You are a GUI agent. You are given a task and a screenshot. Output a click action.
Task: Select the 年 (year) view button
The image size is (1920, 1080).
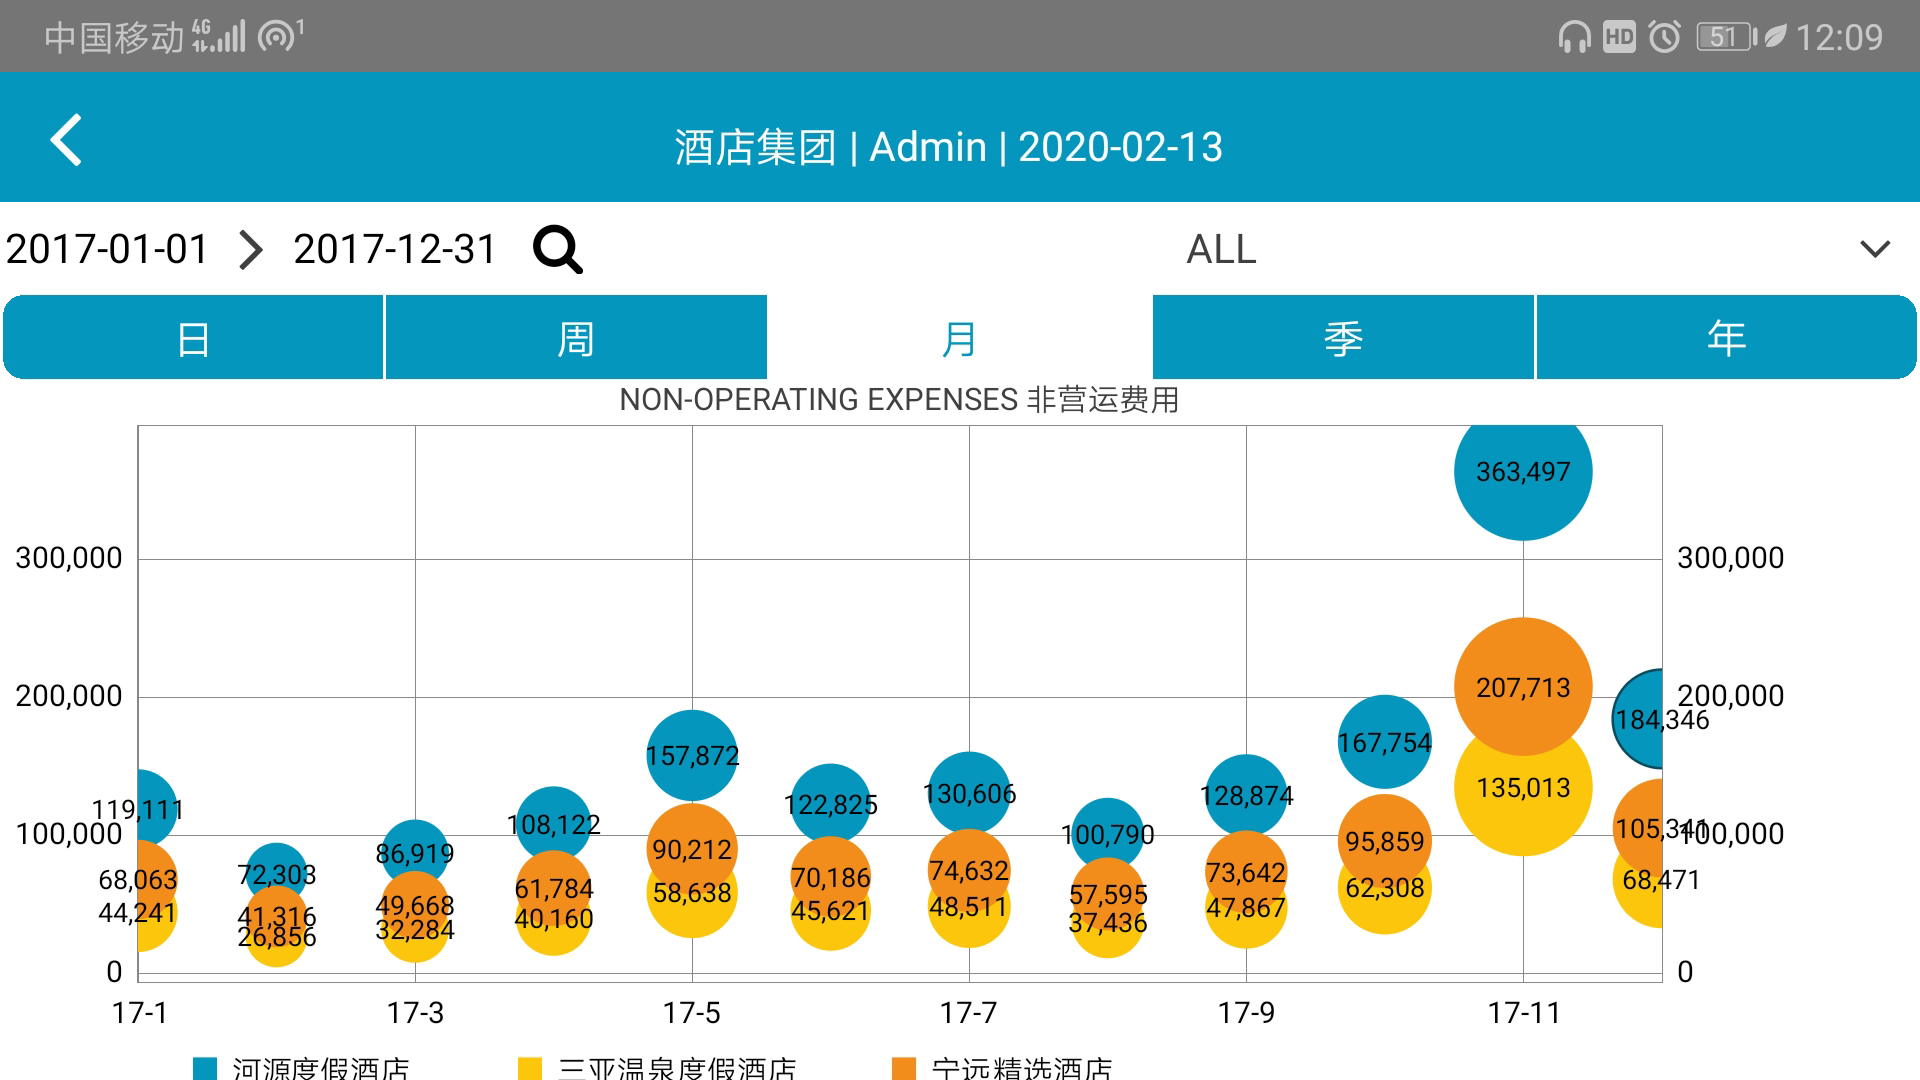1726,338
